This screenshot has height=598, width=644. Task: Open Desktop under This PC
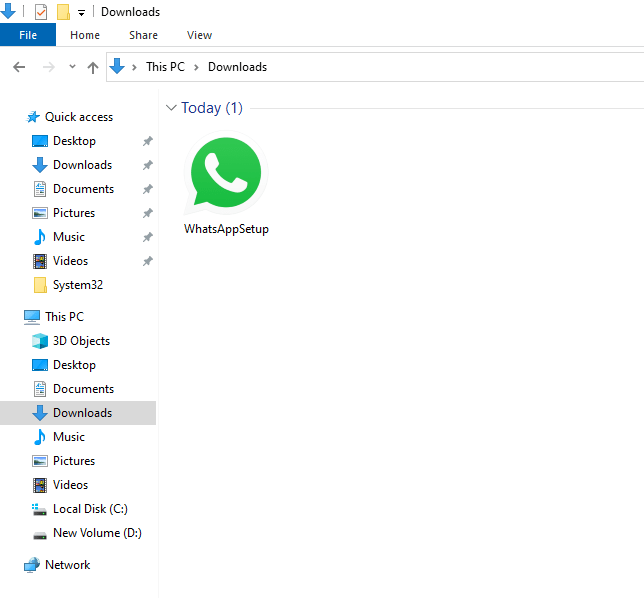(74, 365)
